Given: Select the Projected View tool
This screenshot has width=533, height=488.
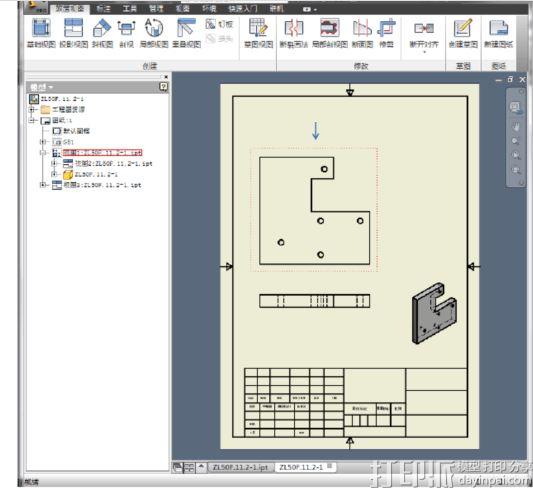Looking at the screenshot, I should pos(73,33).
